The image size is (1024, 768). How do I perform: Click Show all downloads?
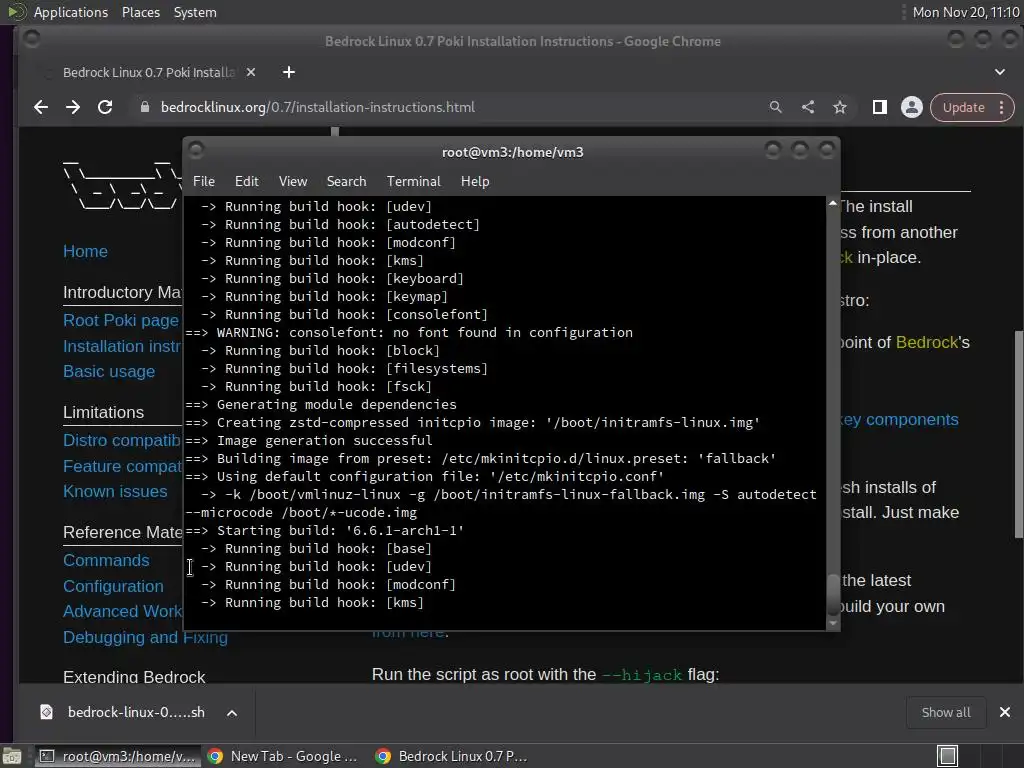(946, 712)
